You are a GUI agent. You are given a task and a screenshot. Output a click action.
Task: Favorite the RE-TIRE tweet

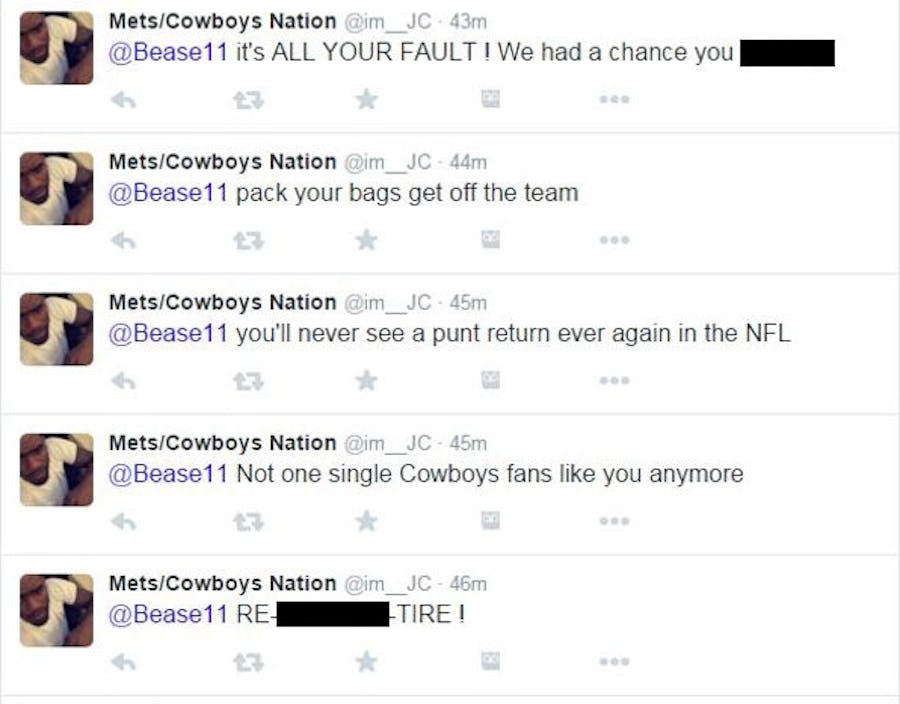[367, 662]
